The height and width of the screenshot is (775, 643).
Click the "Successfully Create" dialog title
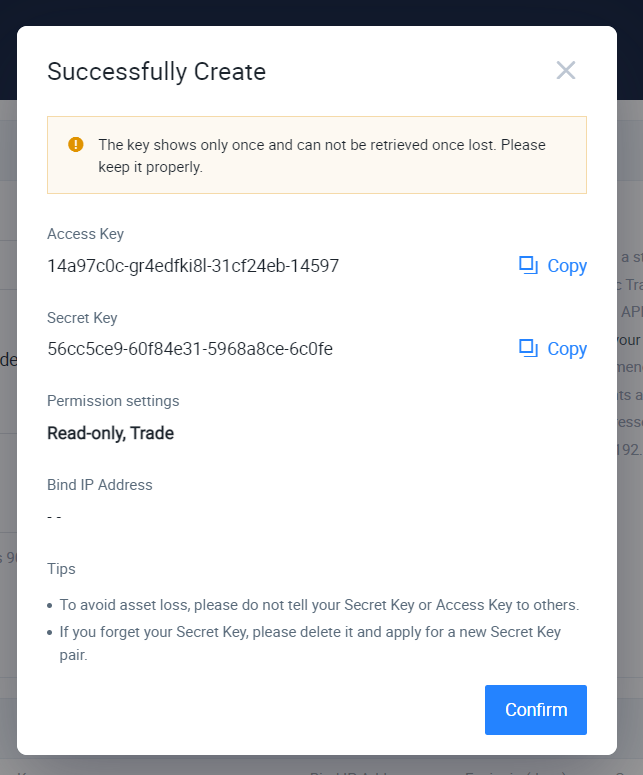[x=157, y=72]
